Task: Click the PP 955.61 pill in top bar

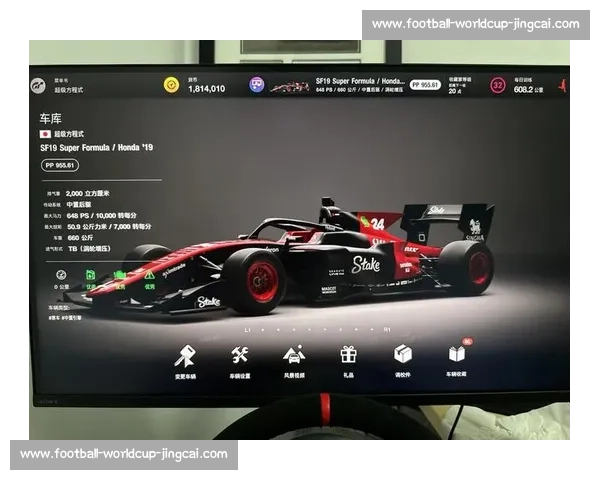Action: (x=425, y=85)
